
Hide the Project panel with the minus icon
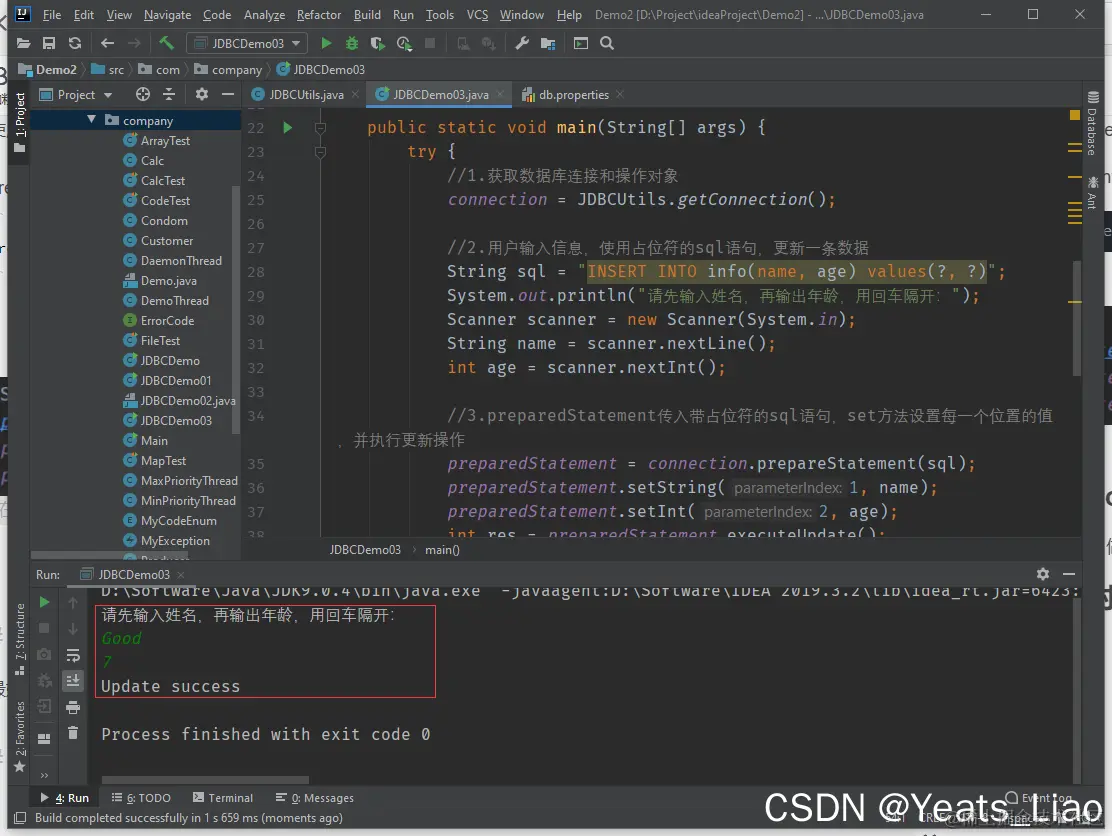point(228,94)
